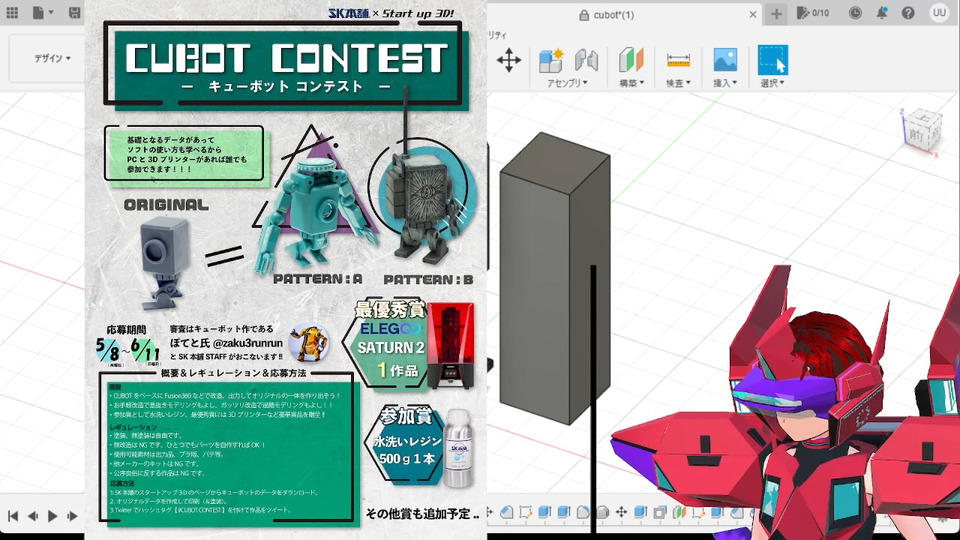Close the cubot*(1) tab
960x540 pixels.
(753, 15)
